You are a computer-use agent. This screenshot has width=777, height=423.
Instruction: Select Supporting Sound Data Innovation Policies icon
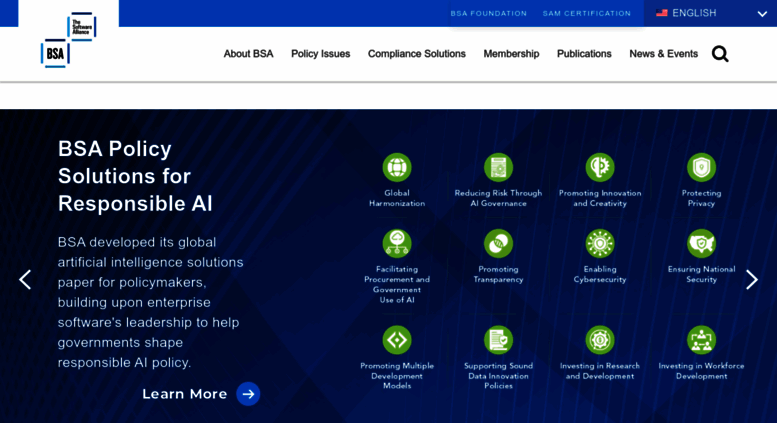499,340
